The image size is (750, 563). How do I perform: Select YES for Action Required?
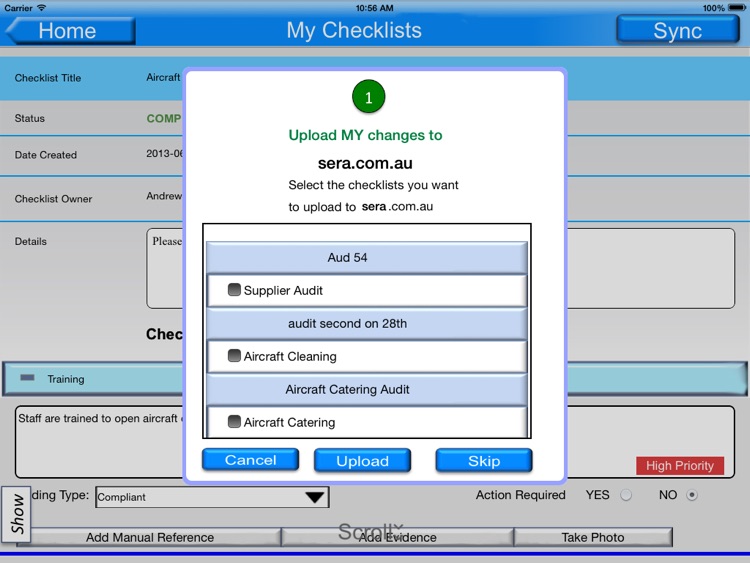point(626,495)
